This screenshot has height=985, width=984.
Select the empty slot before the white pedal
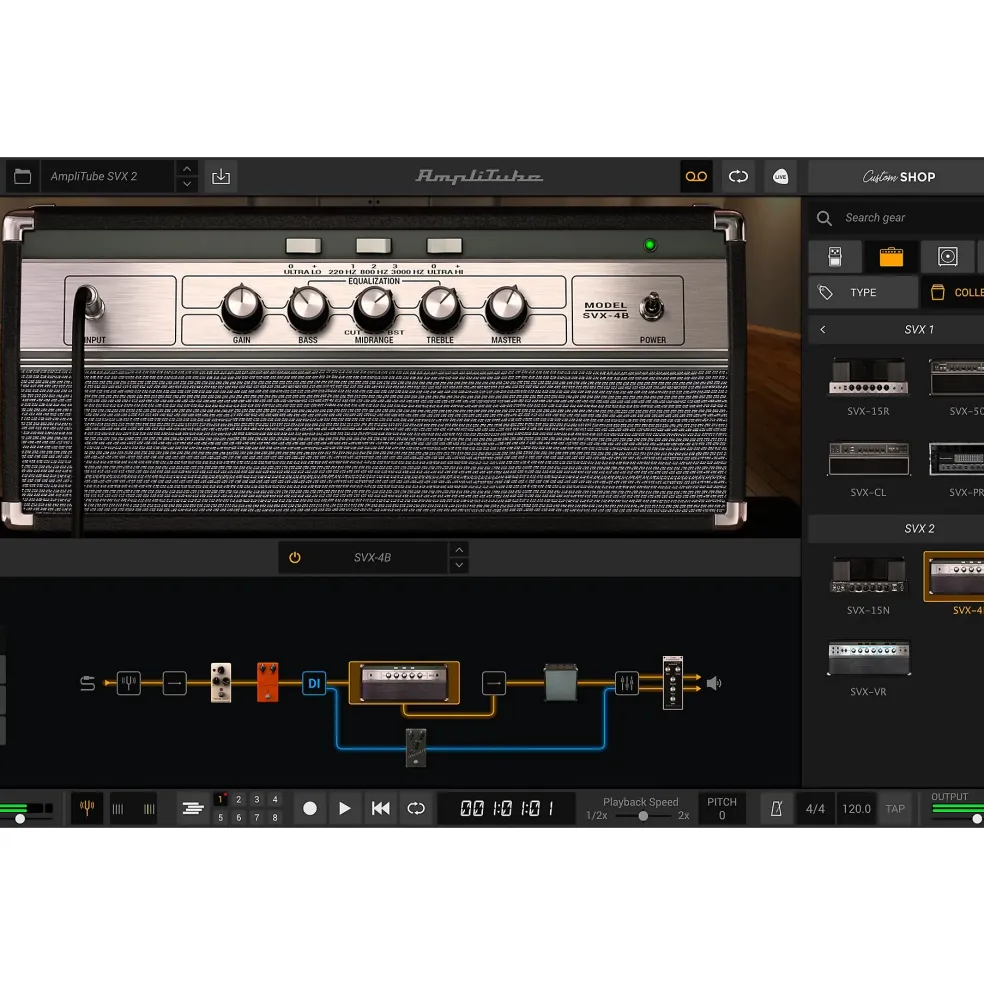175,683
